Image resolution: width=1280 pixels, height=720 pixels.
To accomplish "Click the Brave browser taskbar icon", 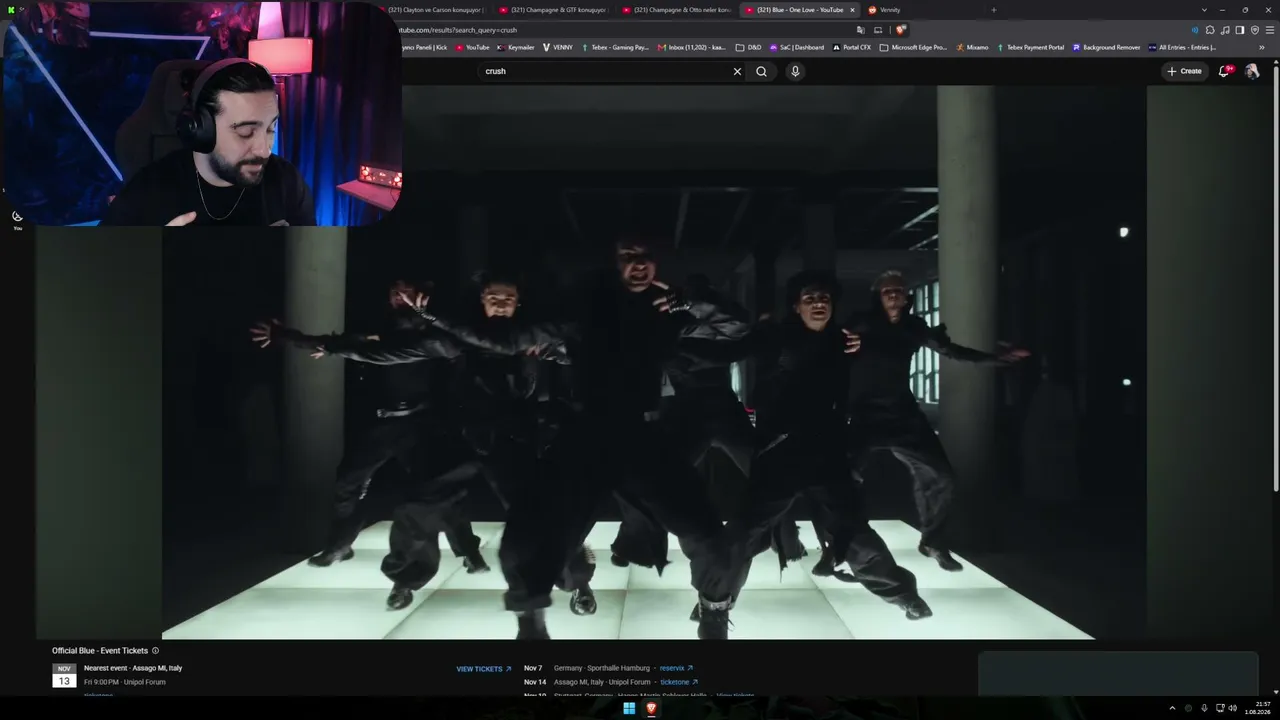I will pyautogui.click(x=651, y=708).
